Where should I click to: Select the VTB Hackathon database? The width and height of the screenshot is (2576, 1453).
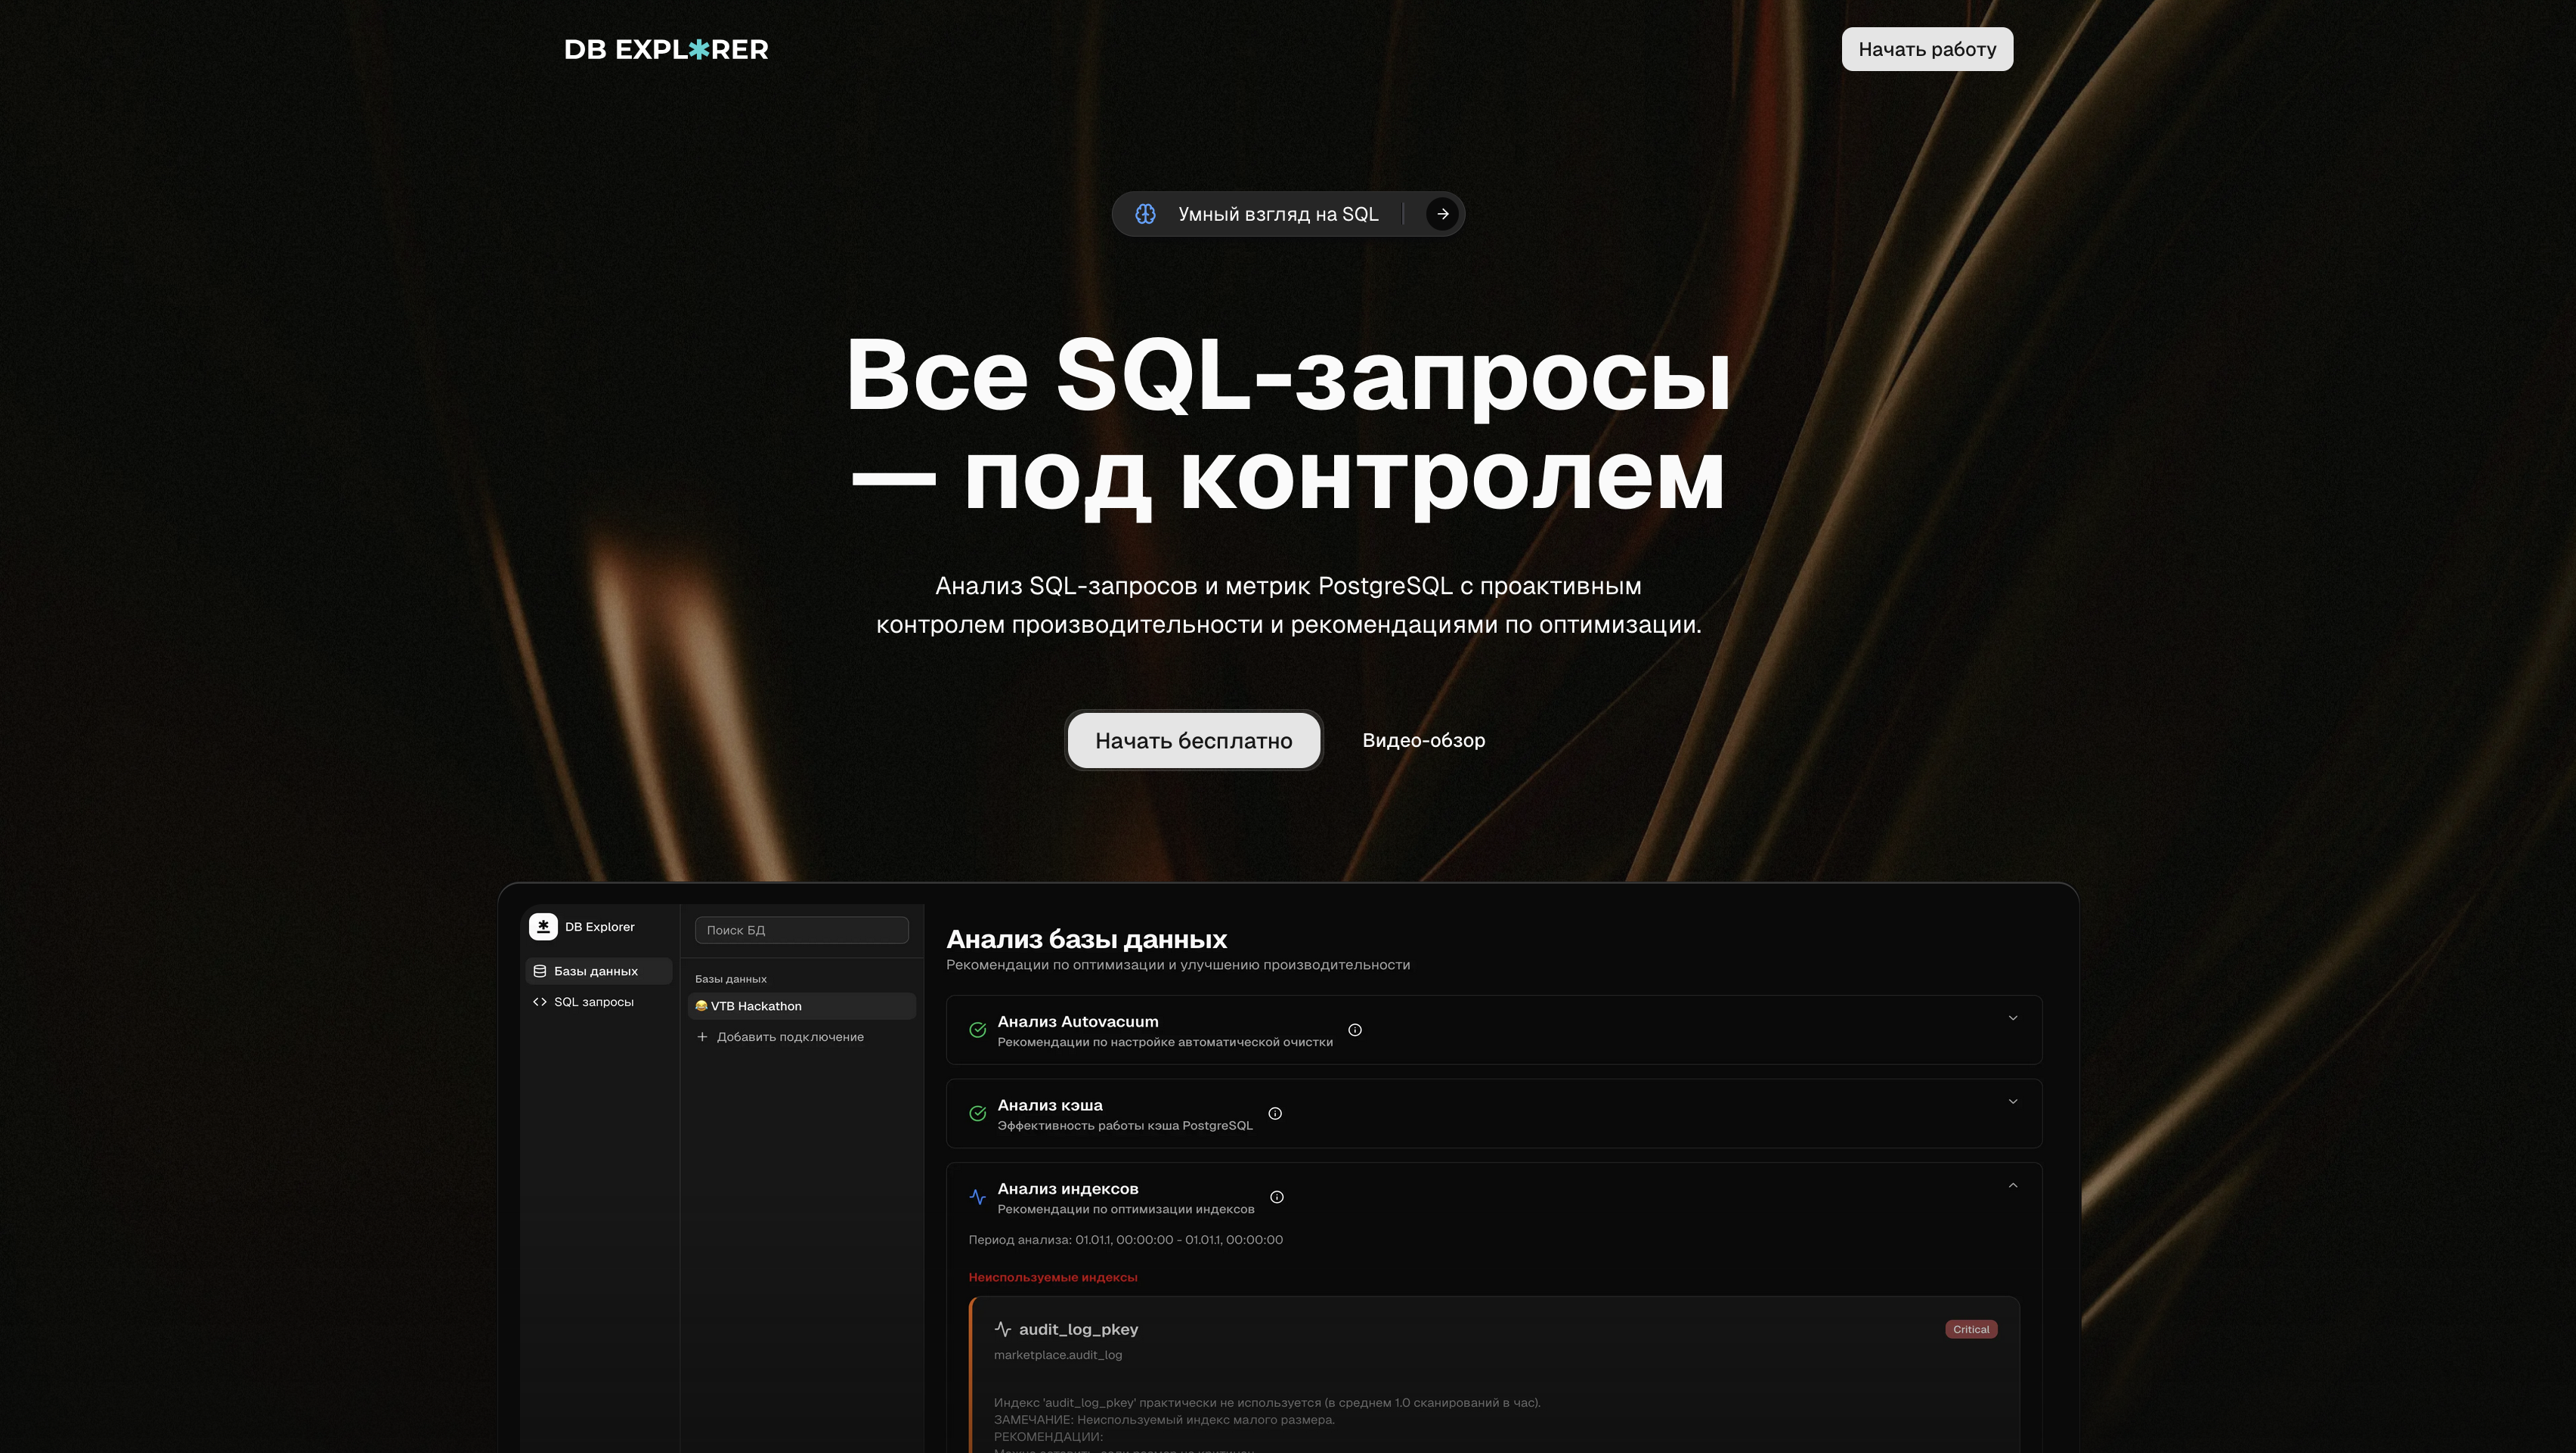click(756, 1006)
